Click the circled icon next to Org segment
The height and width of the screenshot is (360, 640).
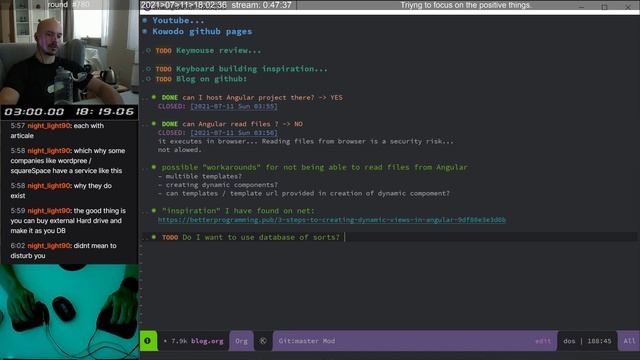click(263, 341)
